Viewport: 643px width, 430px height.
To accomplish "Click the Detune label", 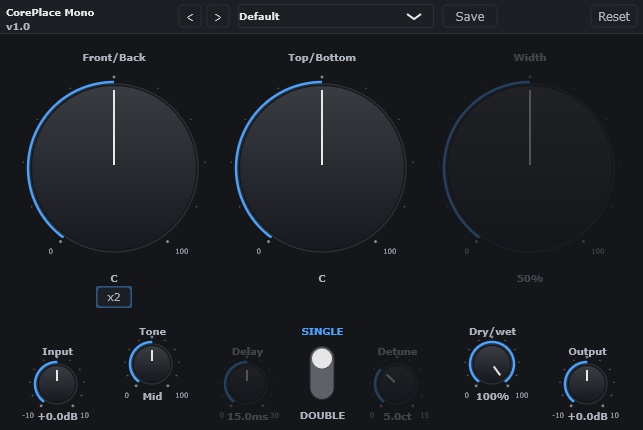I will 397,352.
